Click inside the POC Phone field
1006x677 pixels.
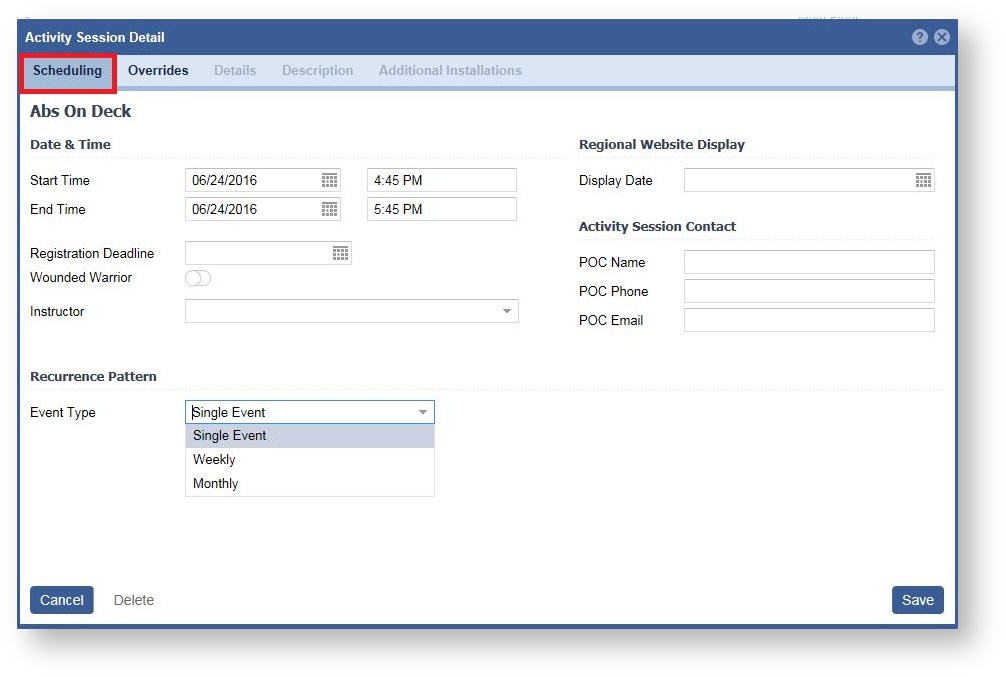click(x=808, y=291)
